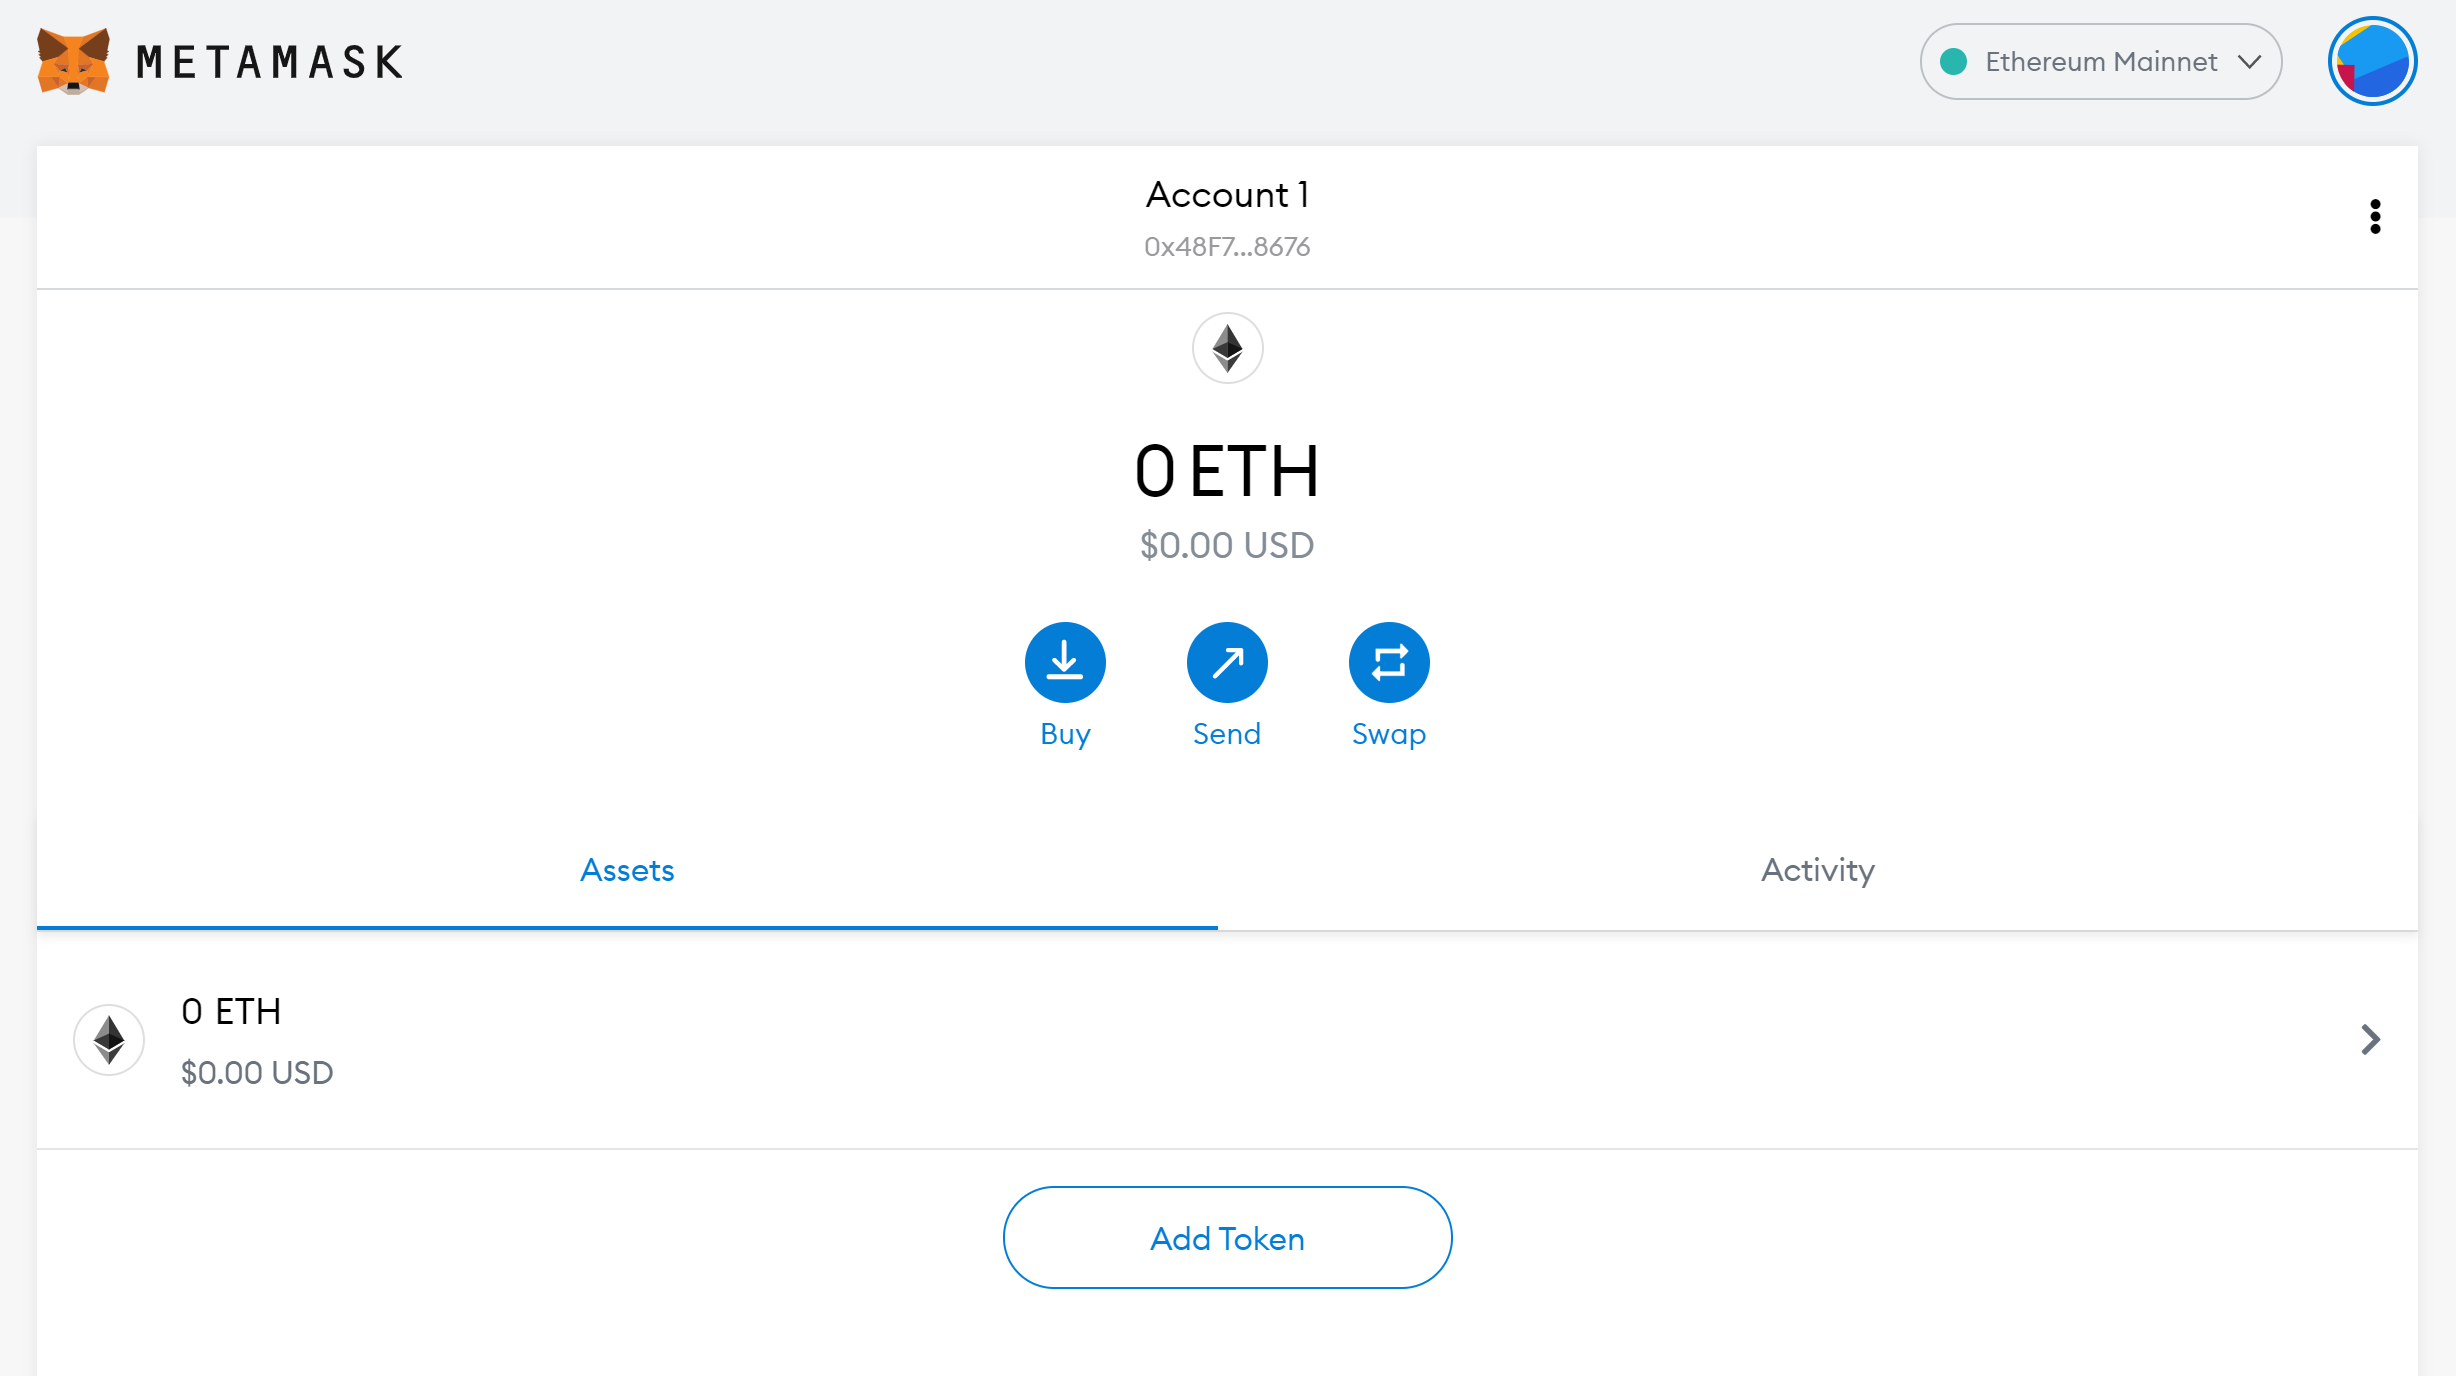Click the Send text label
This screenshot has height=1376, width=2456.
tap(1227, 734)
